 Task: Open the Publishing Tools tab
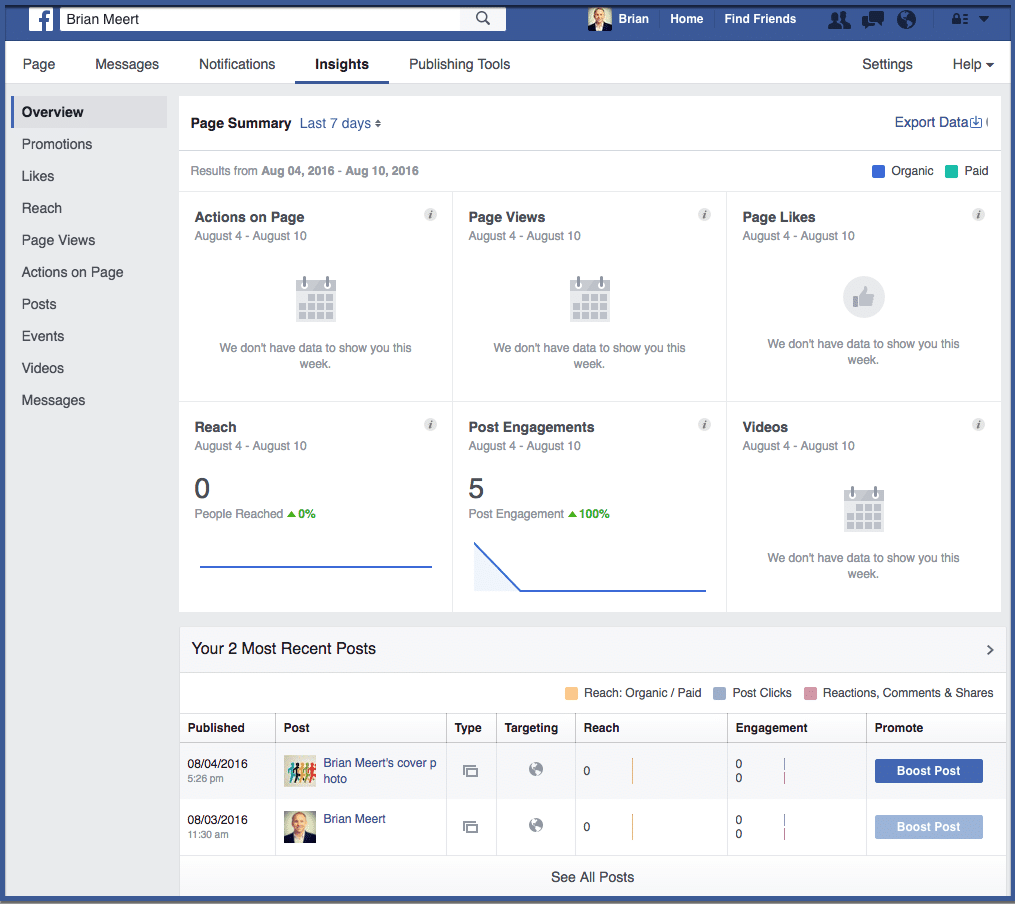tap(460, 64)
